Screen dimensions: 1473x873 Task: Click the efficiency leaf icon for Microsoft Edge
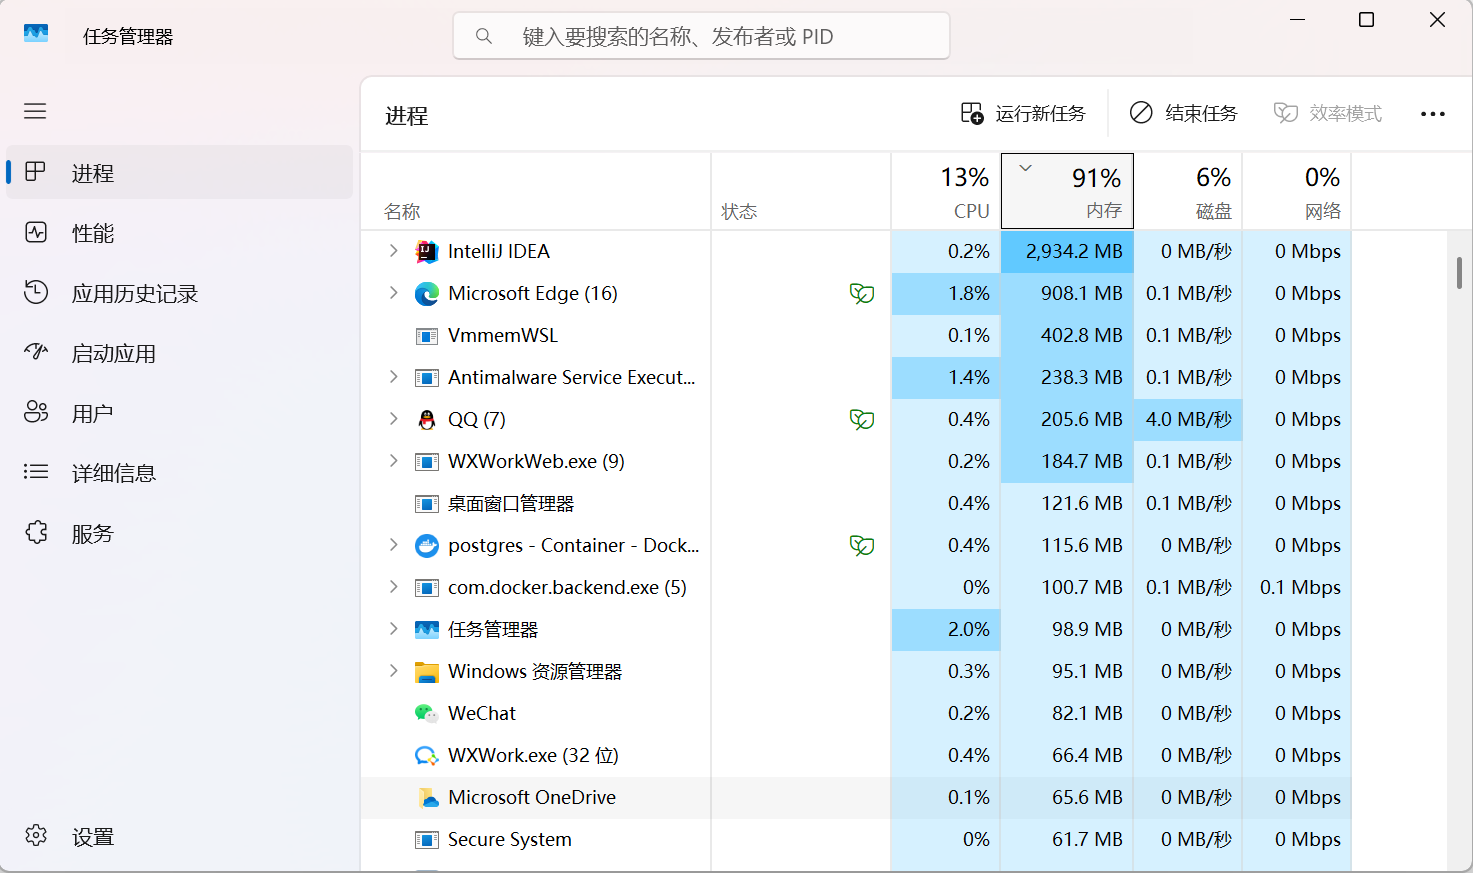tap(862, 293)
